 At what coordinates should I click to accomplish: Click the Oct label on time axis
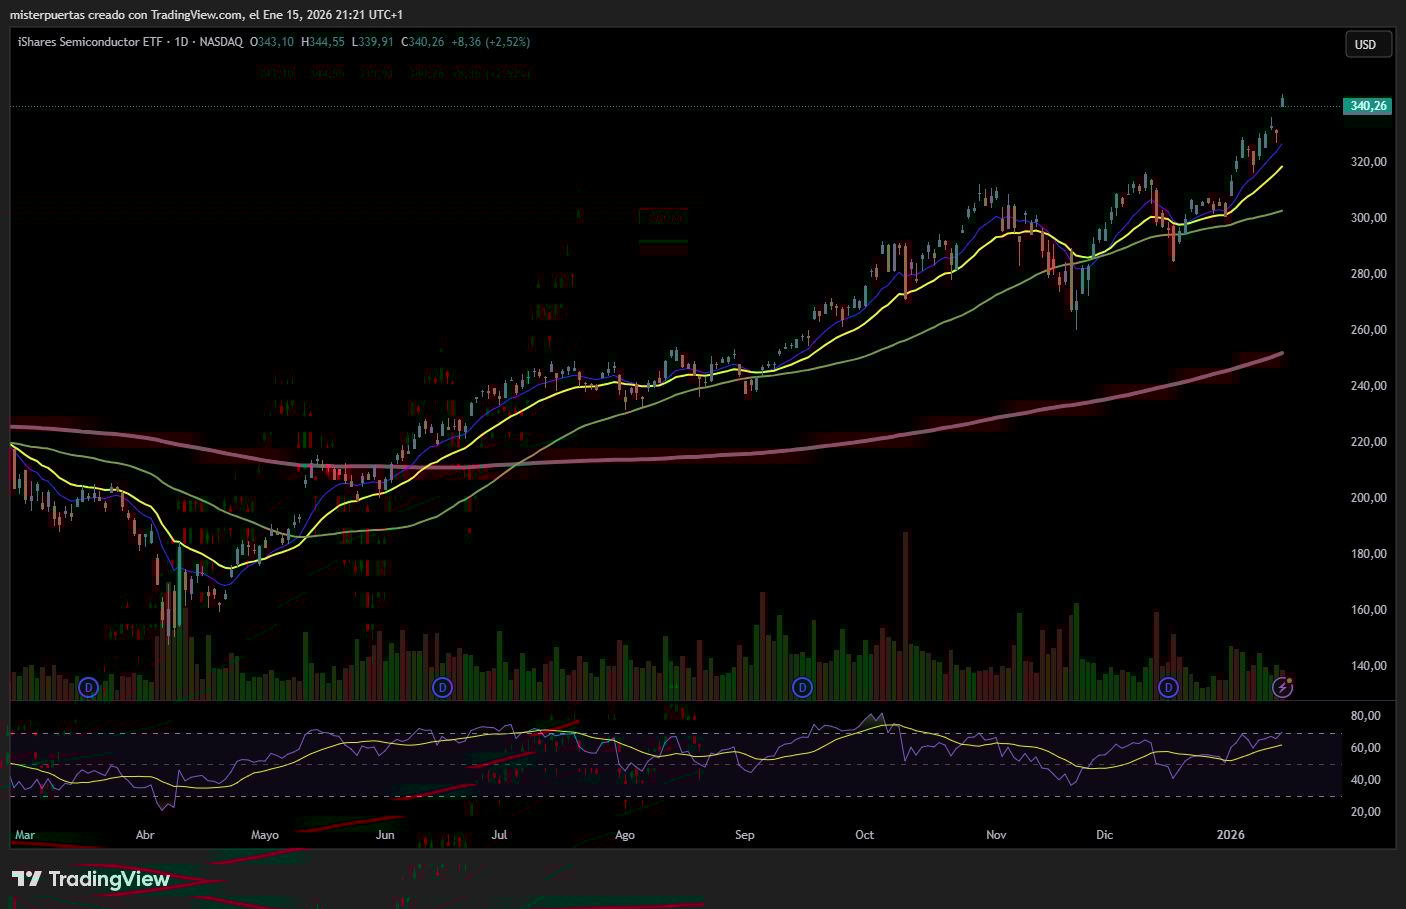[x=865, y=835]
